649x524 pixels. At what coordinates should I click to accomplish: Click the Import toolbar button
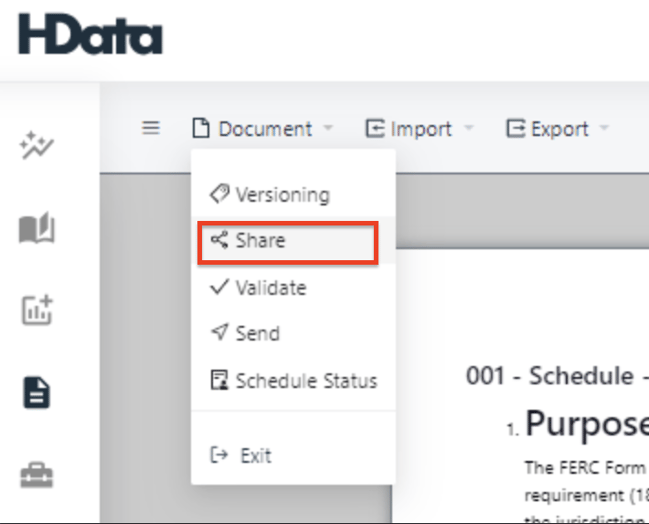(410, 129)
